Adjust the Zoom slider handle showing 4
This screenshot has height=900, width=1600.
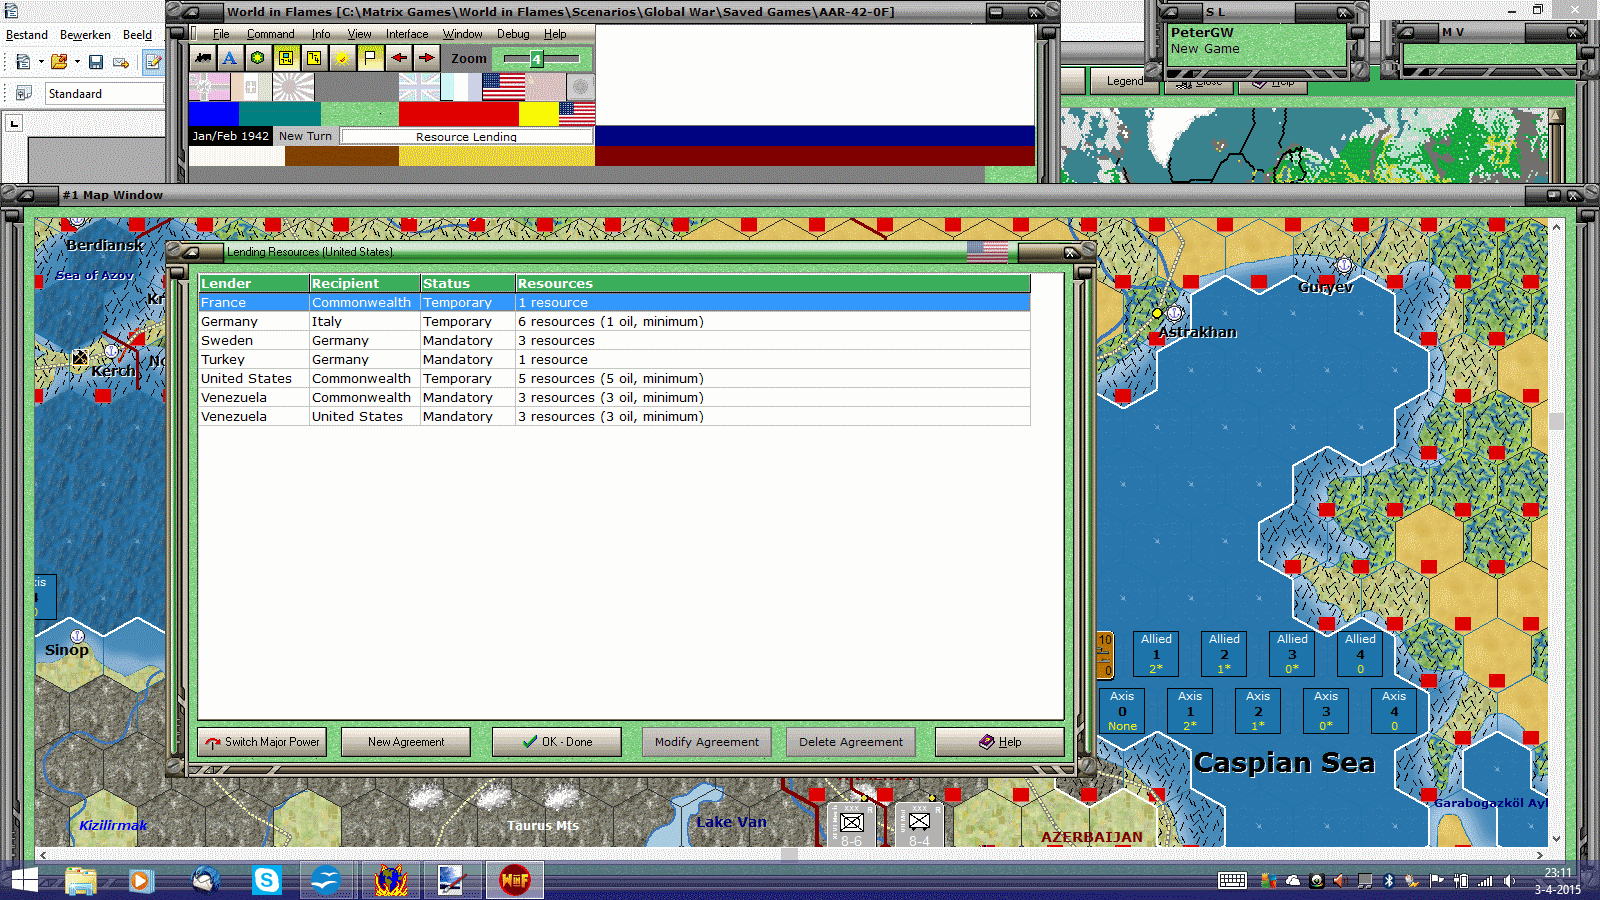[536, 59]
